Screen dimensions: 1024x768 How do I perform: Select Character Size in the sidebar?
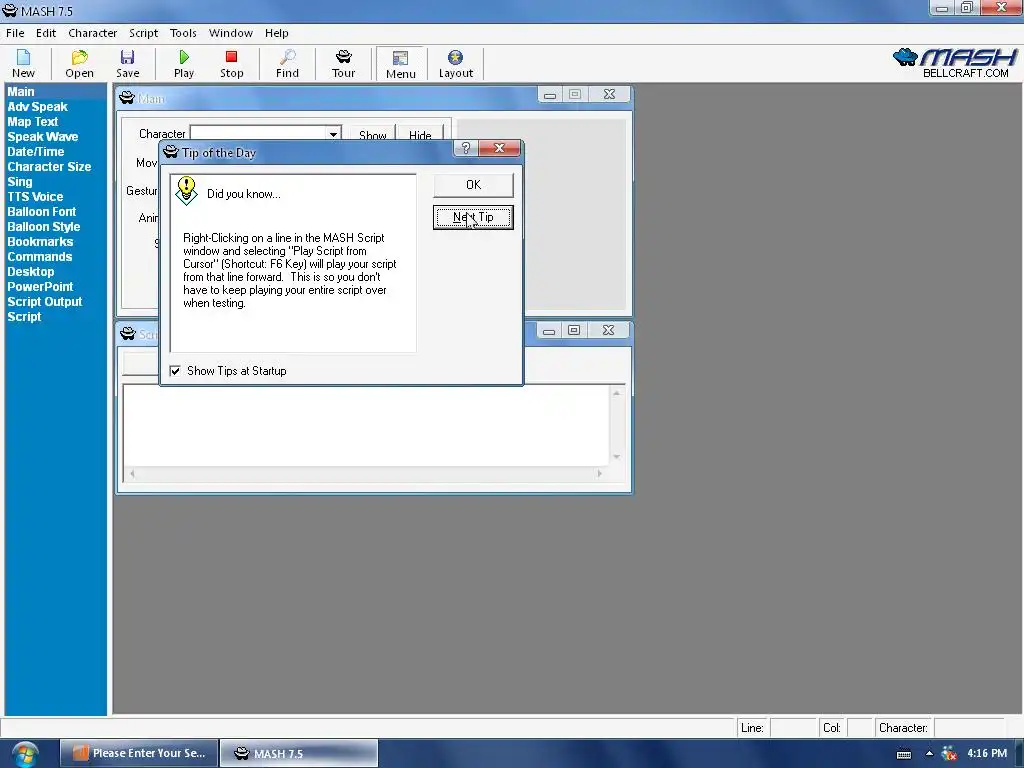pyautogui.click(x=49, y=167)
